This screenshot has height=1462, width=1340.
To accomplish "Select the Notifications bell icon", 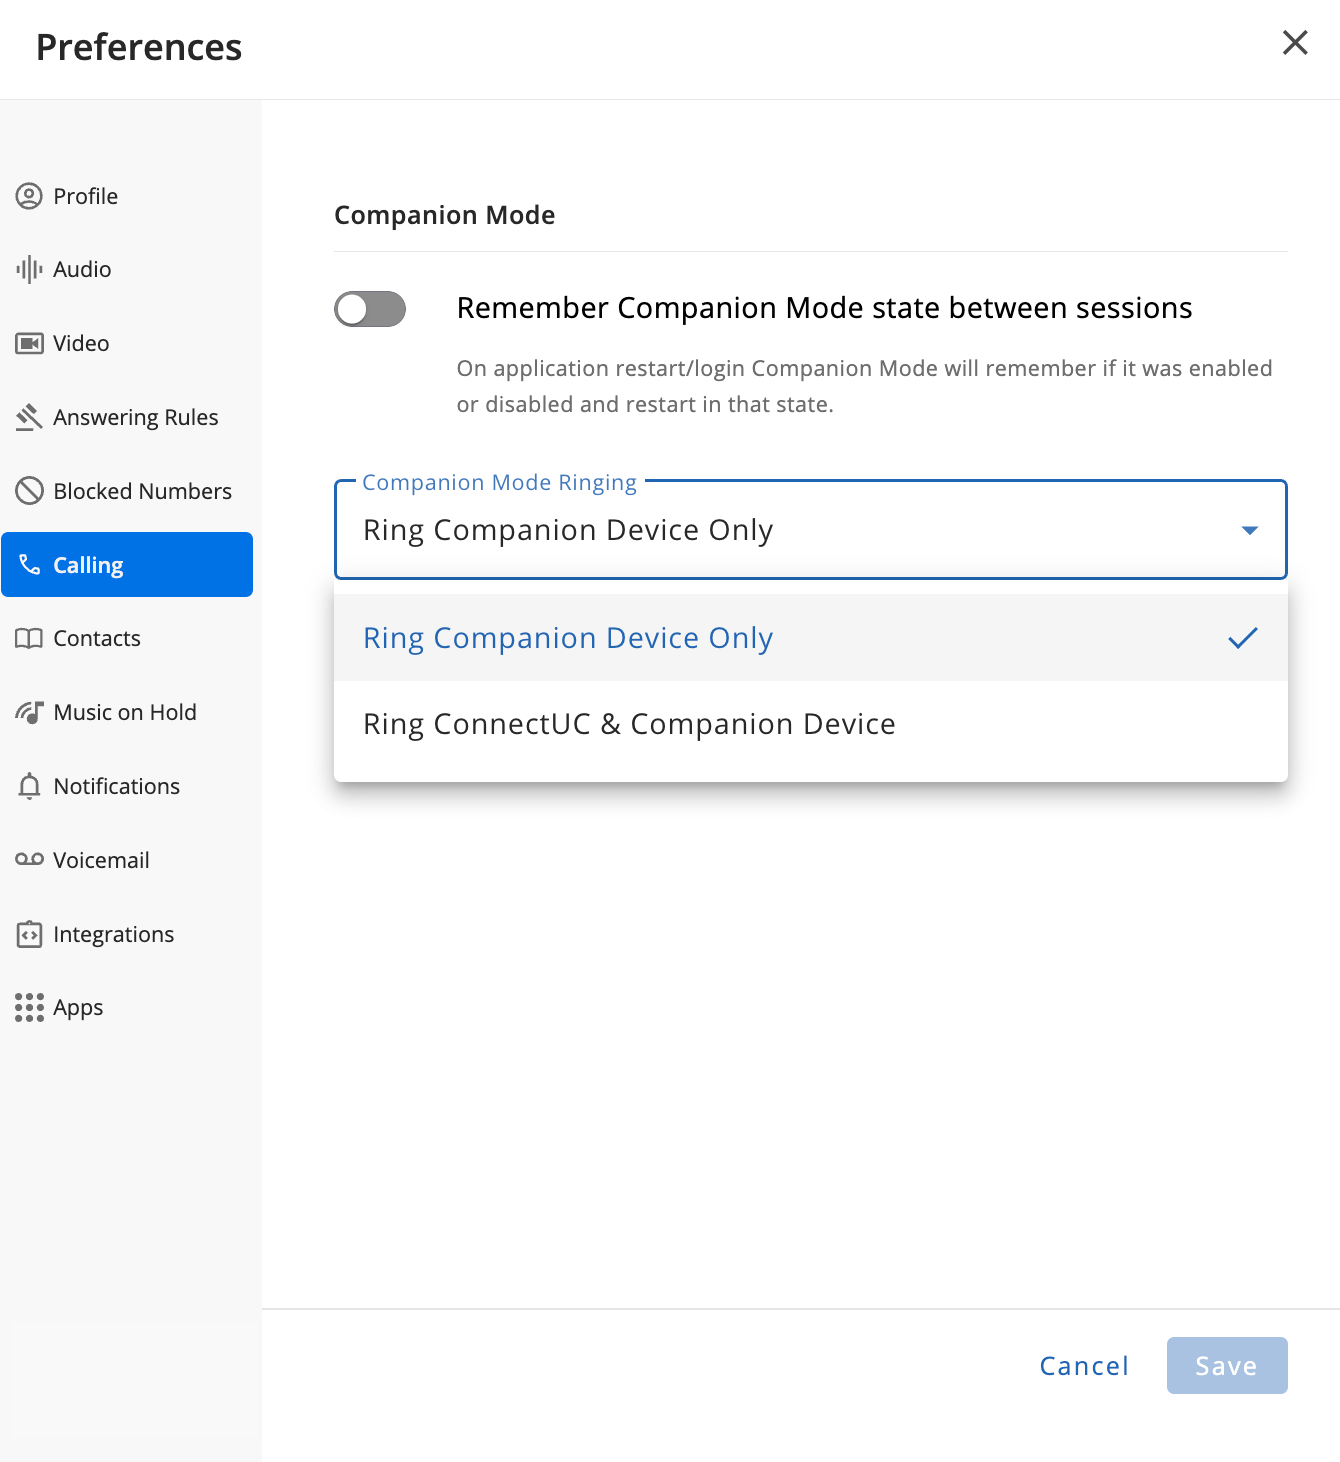I will (x=29, y=786).
